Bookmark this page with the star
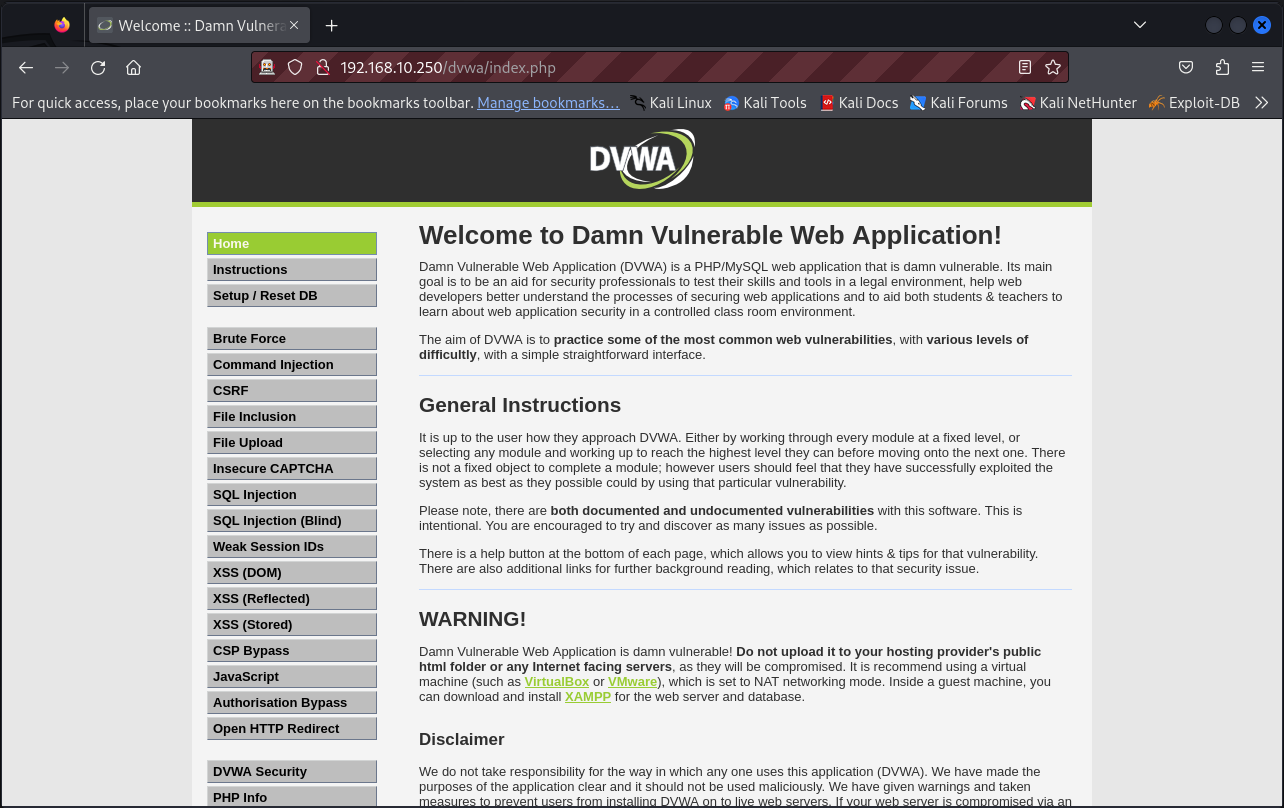Screen dimensions: 1284x808 [1053, 67]
